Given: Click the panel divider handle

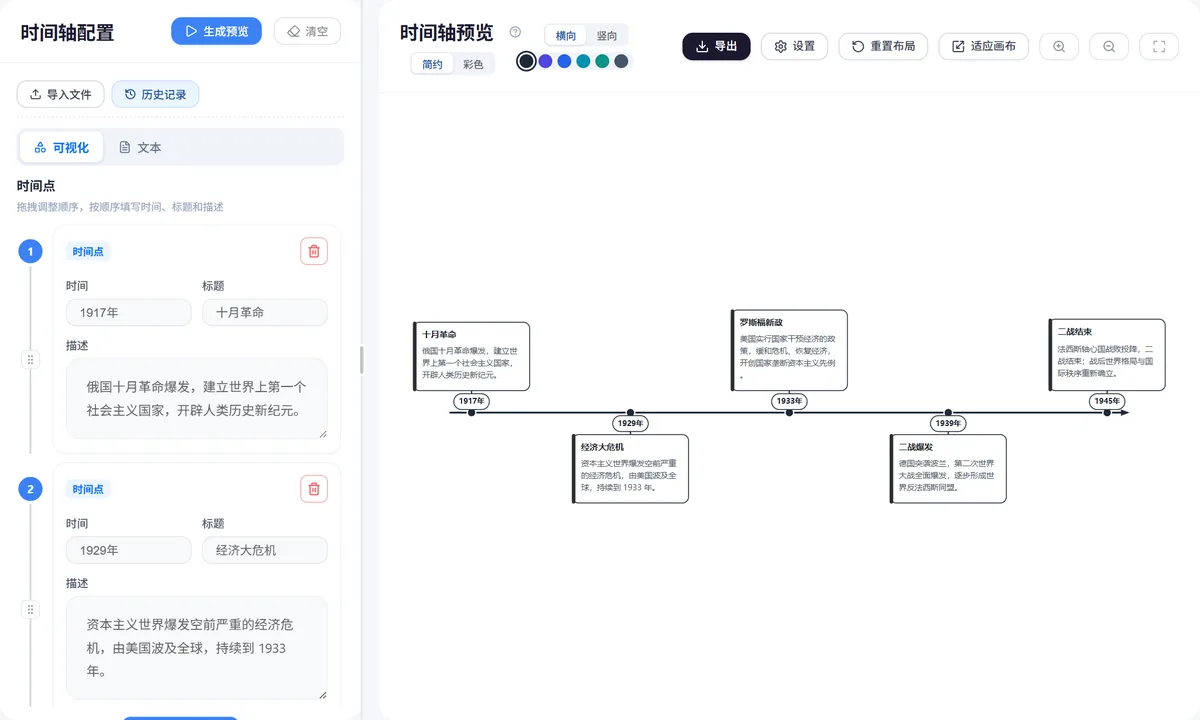Looking at the screenshot, I should click(x=361, y=360).
